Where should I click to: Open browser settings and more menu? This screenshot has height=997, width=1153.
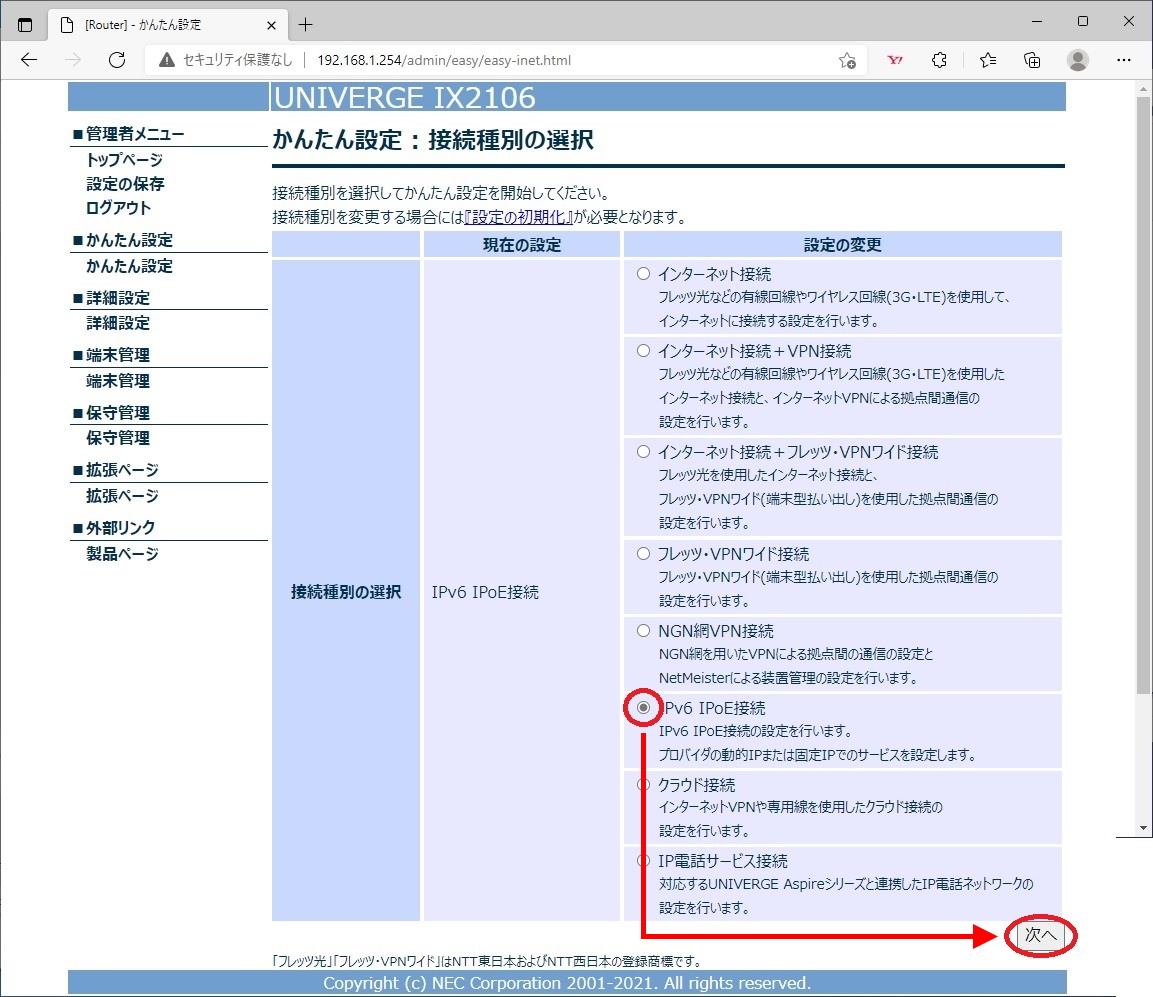coord(1124,60)
